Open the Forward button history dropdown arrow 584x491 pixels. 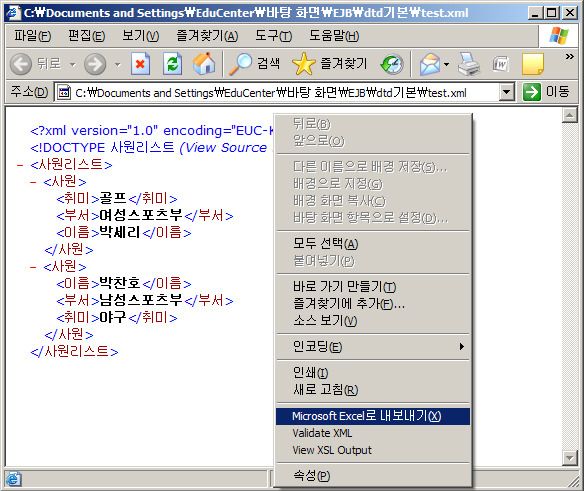pyautogui.click(x=117, y=64)
